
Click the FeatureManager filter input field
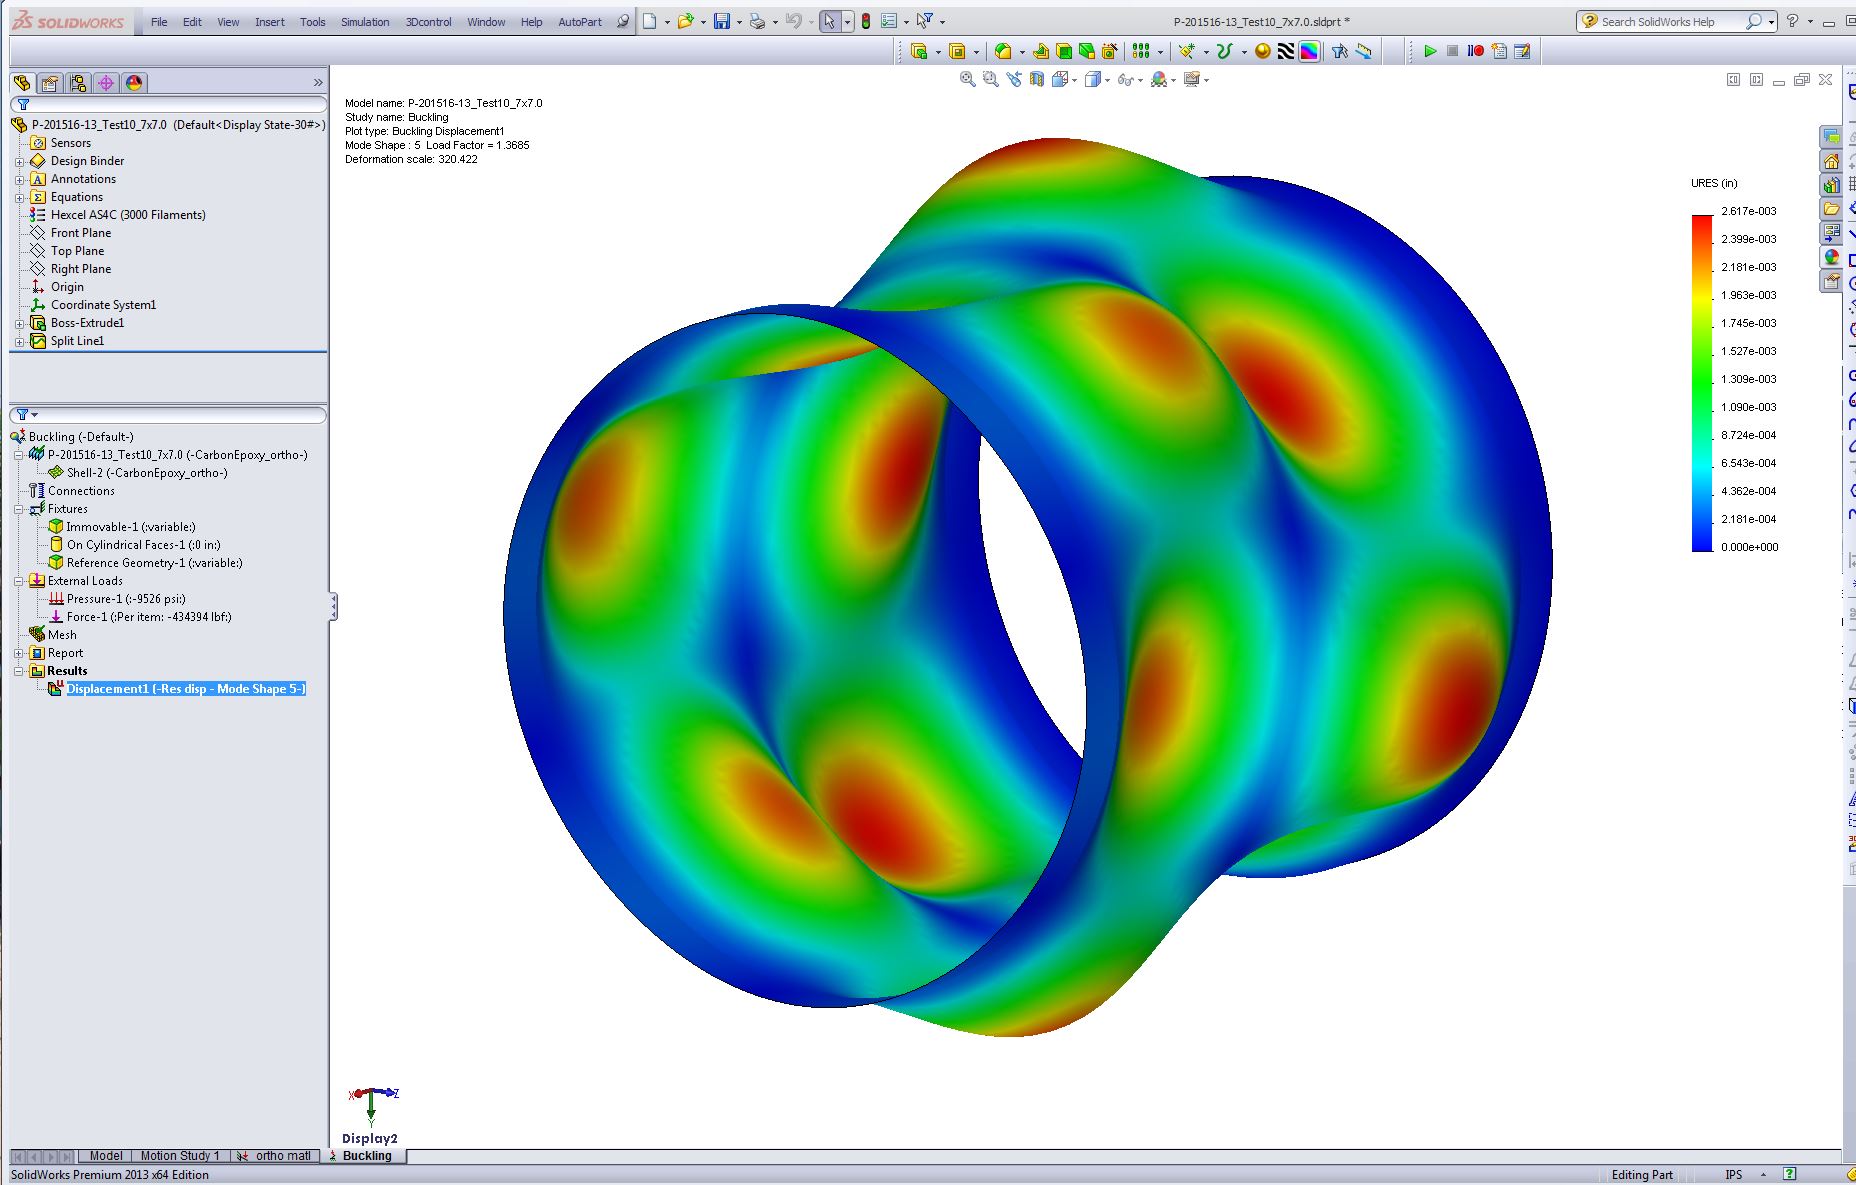[168, 104]
